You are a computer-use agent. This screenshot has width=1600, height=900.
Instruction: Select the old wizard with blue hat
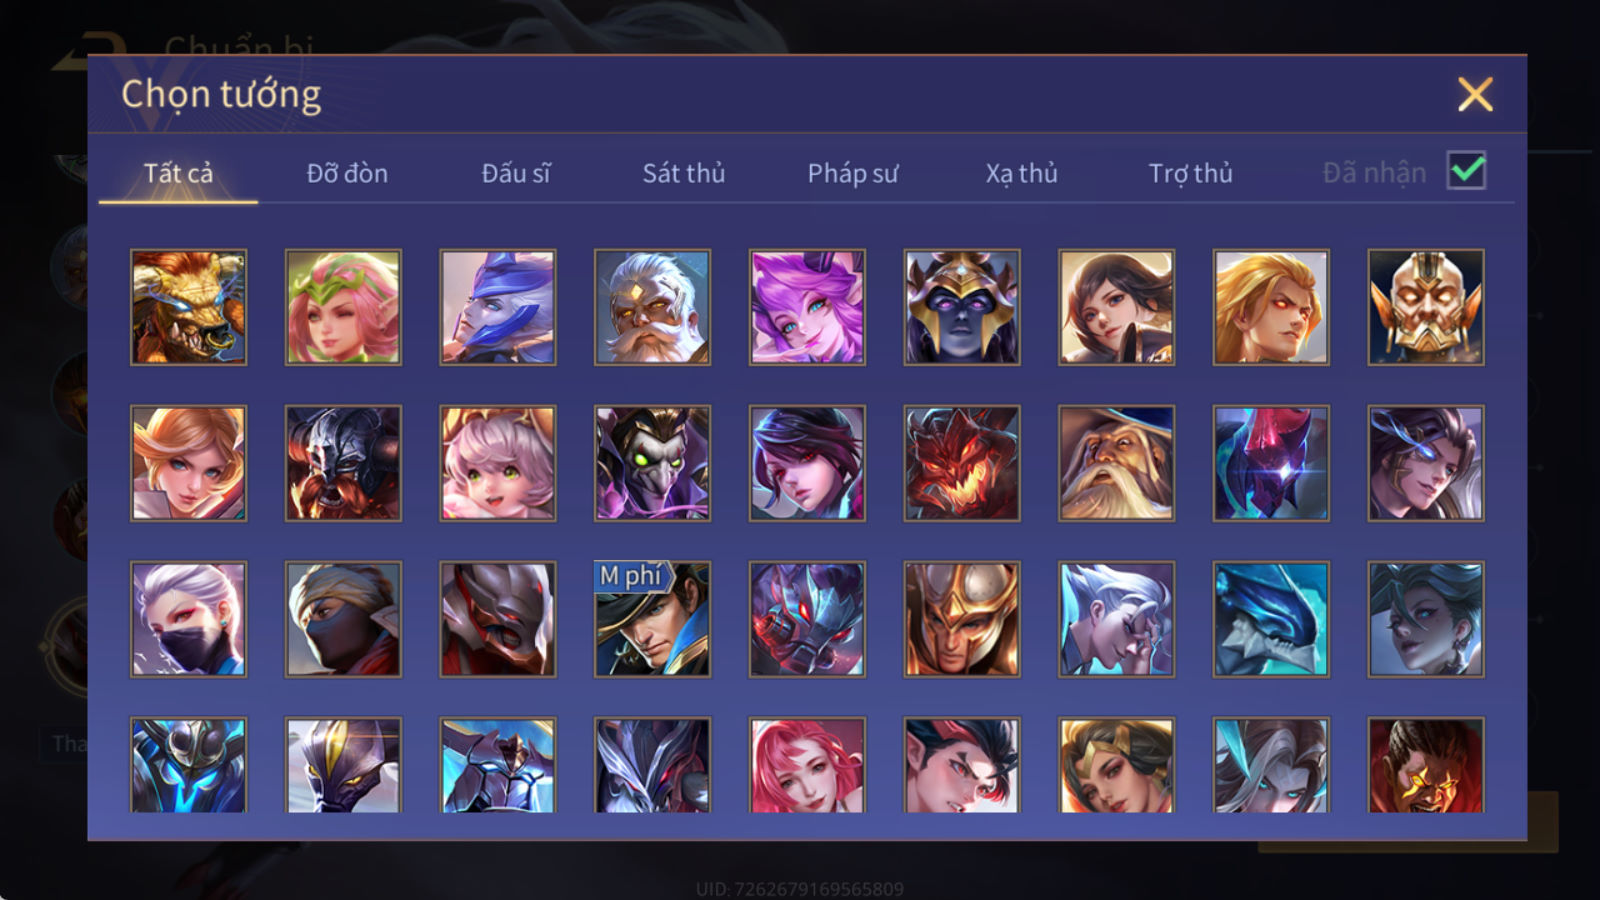(x=1116, y=463)
